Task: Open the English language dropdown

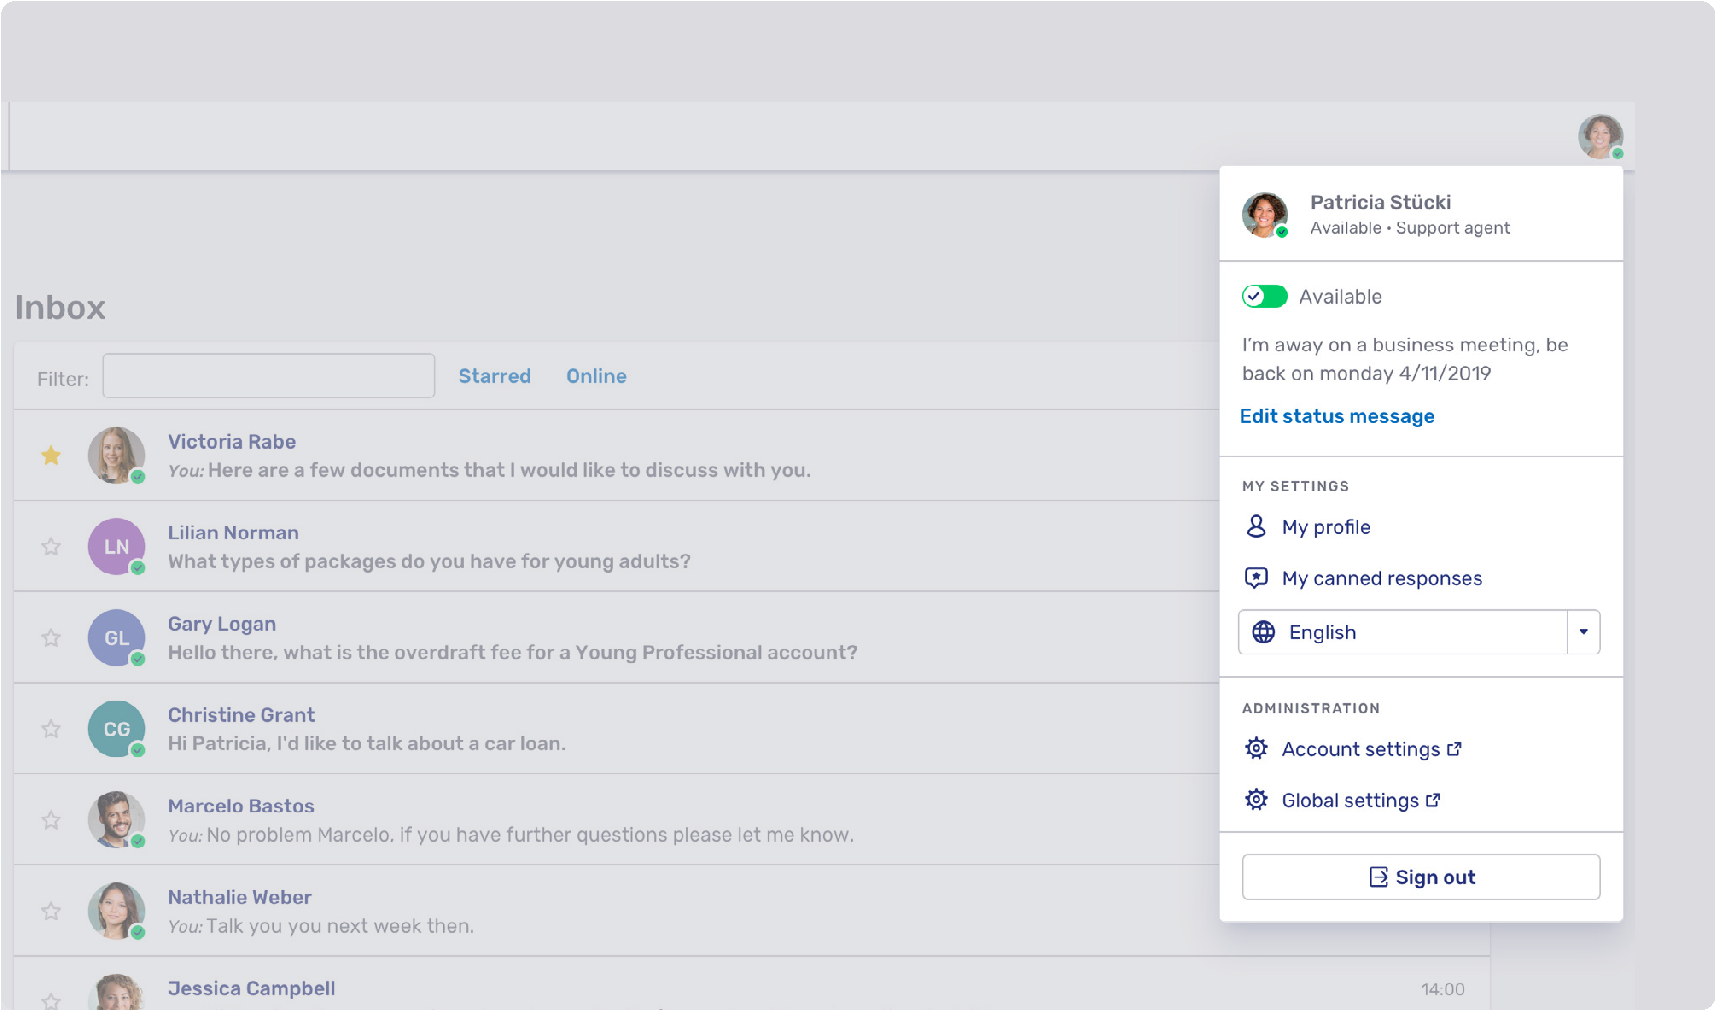Action: (x=1402, y=632)
